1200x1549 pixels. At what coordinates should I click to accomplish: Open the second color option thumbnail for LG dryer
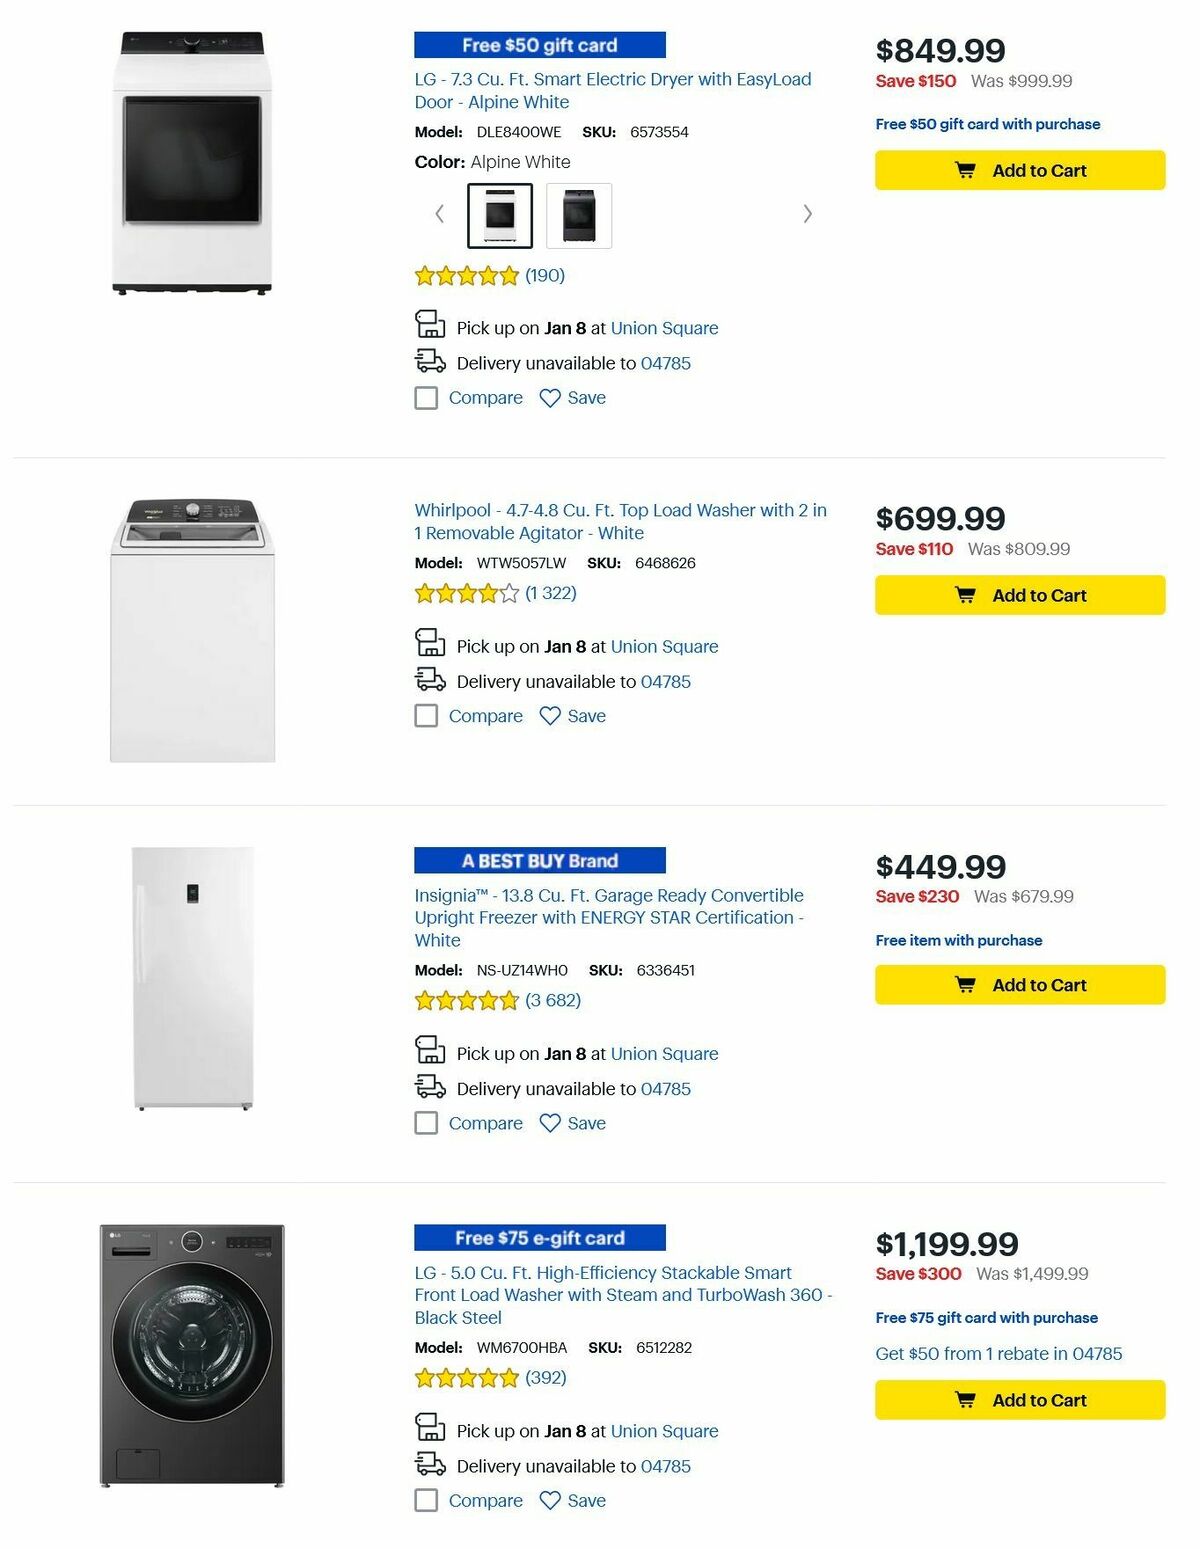578,214
